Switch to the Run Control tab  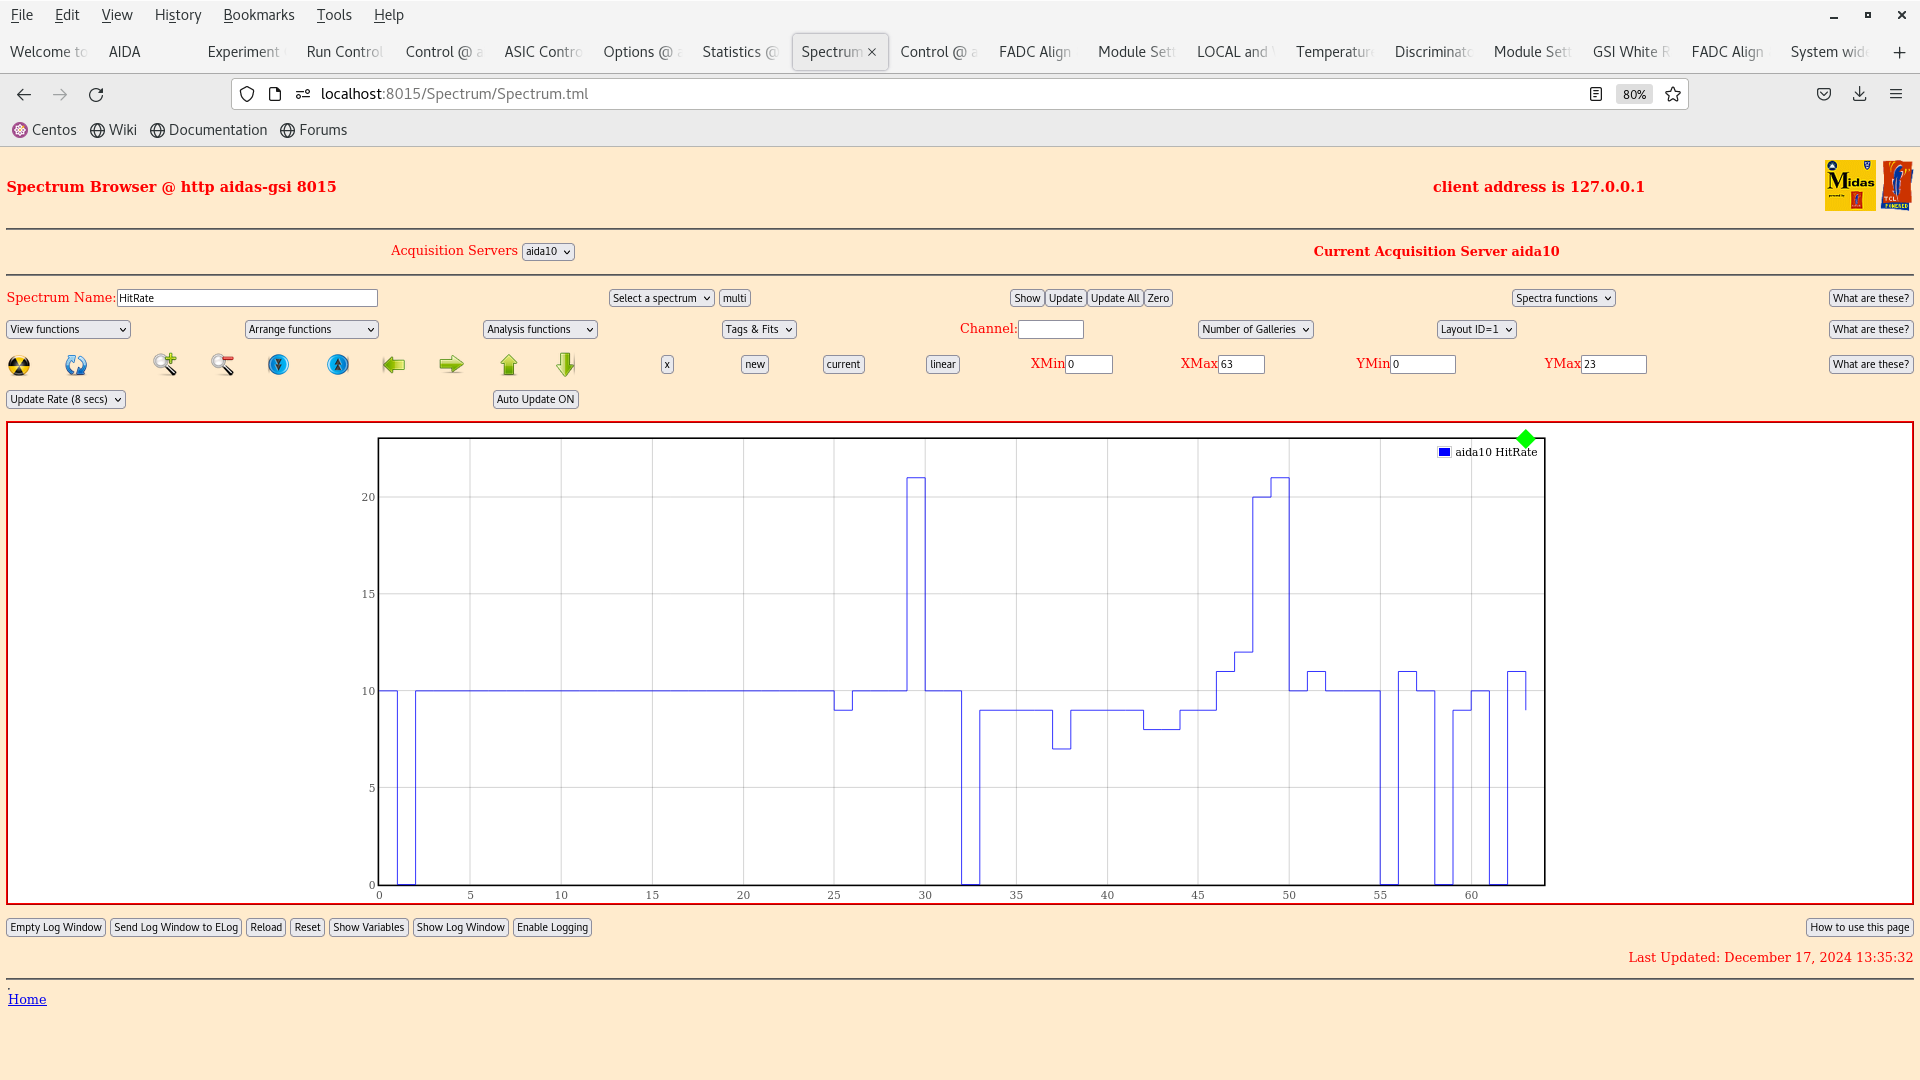pos(343,51)
